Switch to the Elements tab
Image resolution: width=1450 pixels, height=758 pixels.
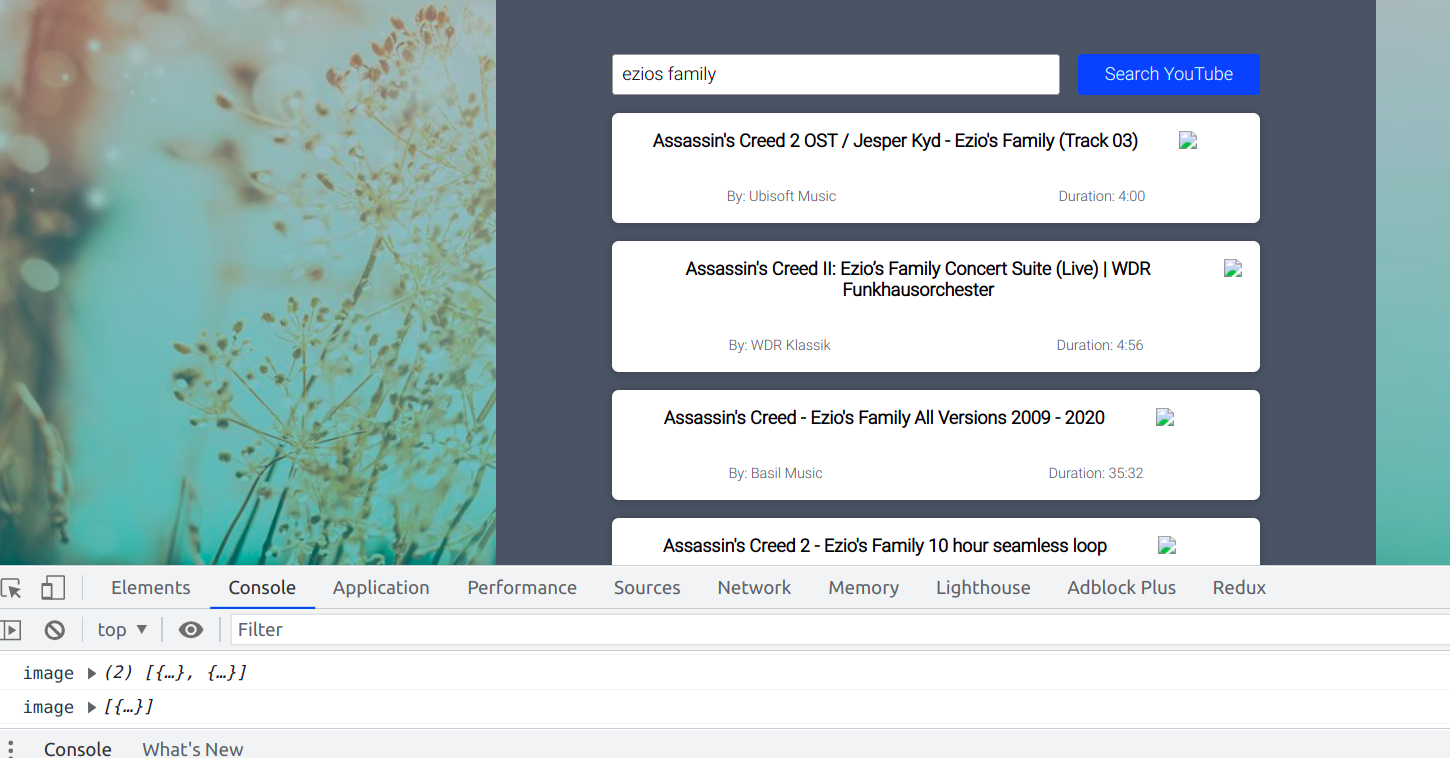pyautogui.click(x=151, y=588)
